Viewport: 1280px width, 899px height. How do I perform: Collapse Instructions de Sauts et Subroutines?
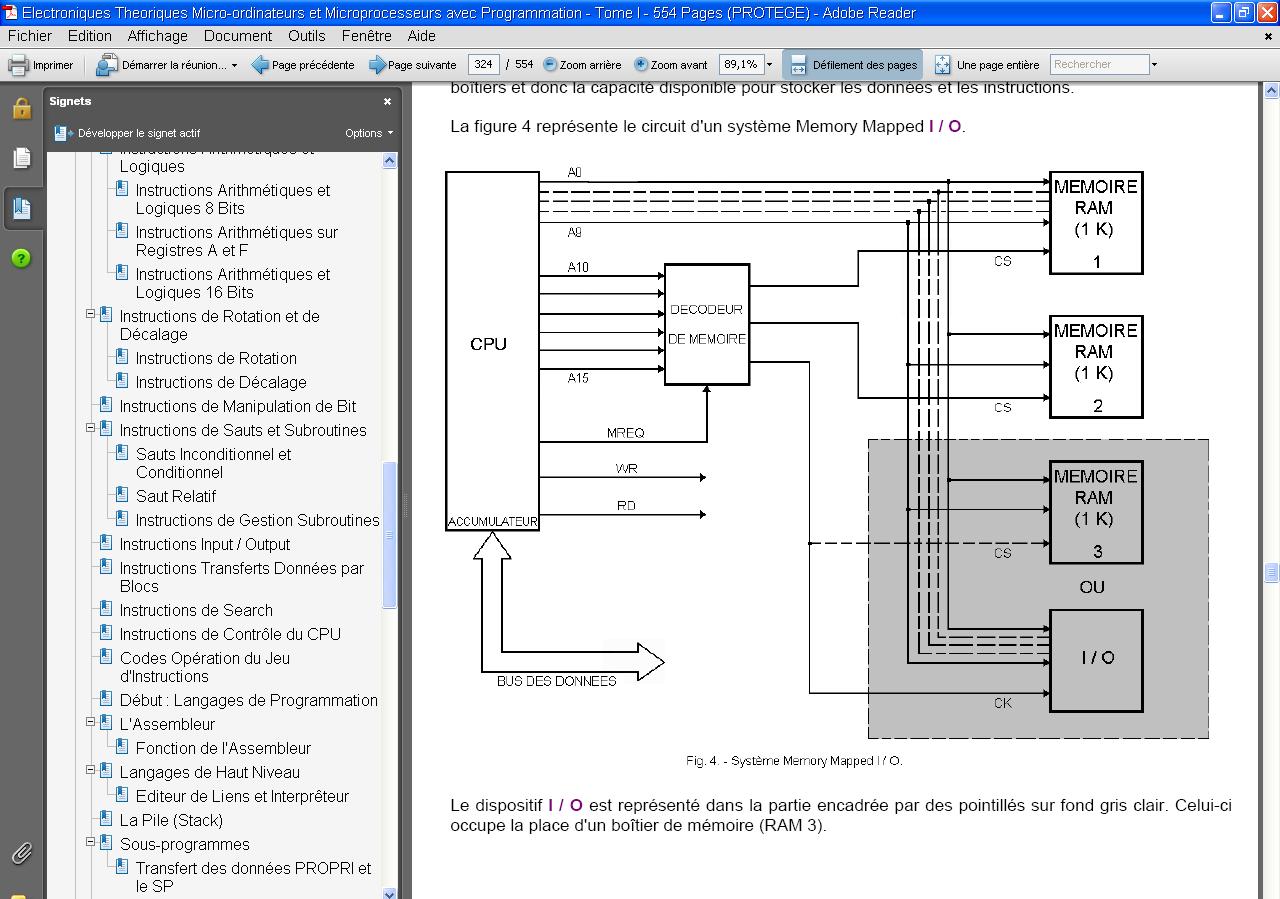tap(90, 428)
